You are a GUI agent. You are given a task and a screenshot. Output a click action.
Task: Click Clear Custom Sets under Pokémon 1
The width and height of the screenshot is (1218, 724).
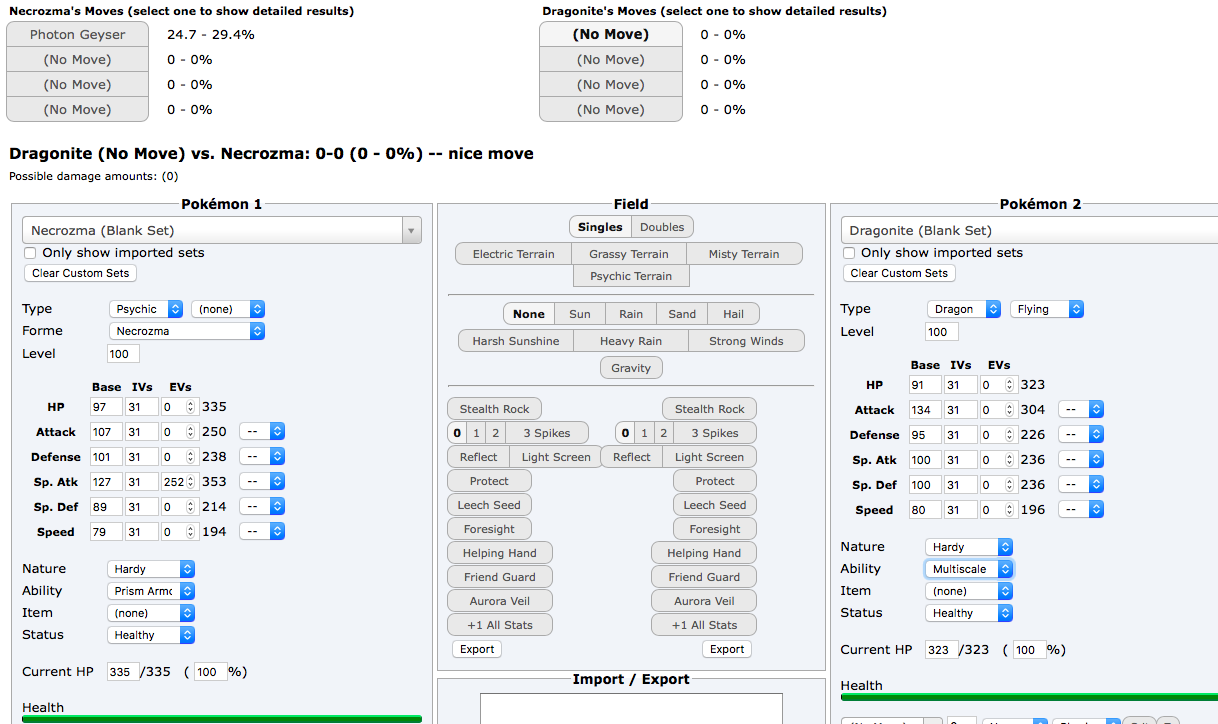[80, 273]
